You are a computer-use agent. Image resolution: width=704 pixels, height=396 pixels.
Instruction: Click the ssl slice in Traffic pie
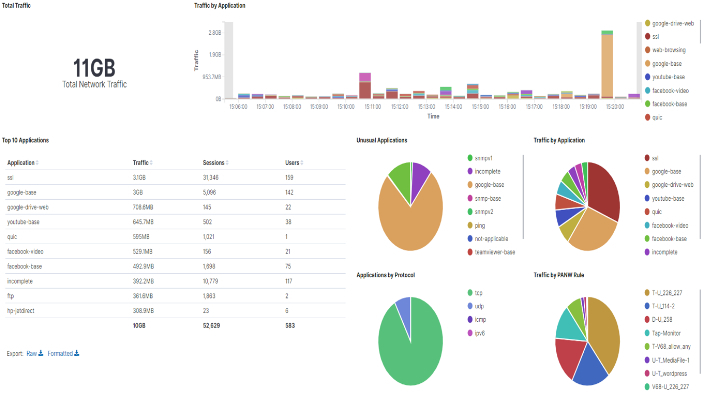coord(604,191)
